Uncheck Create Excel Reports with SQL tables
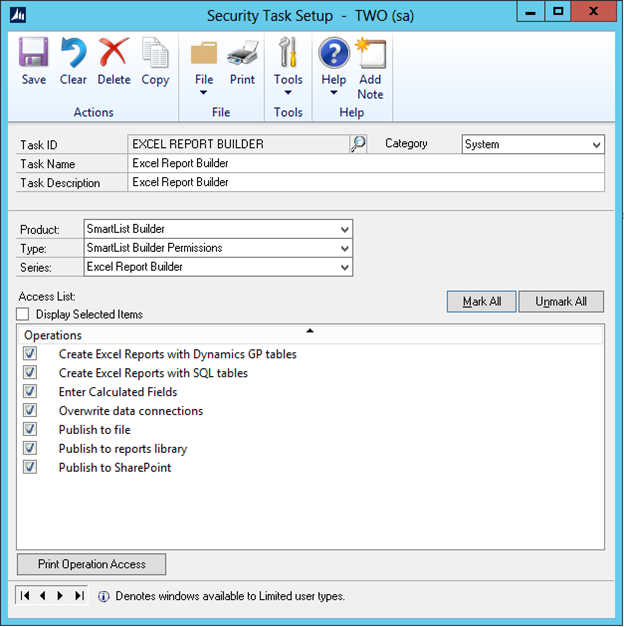Screen dimensions: 624x627 point(30,372)
